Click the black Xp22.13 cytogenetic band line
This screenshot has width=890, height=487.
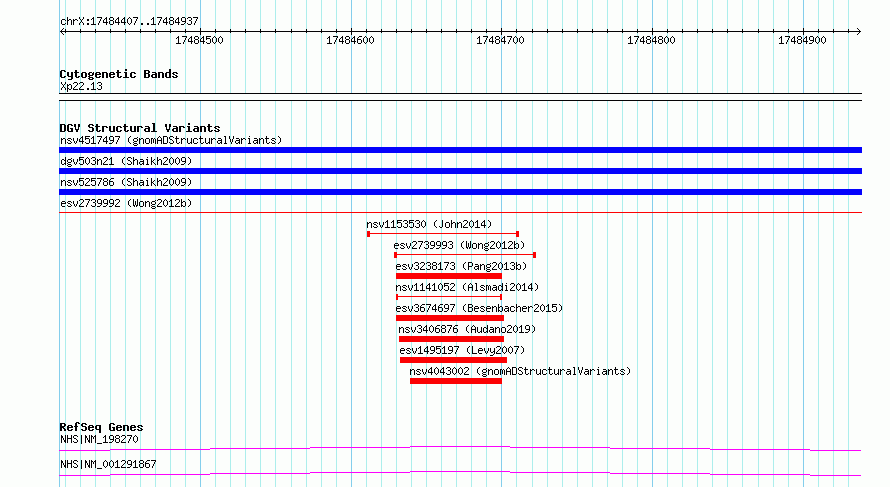coord(460,97)
